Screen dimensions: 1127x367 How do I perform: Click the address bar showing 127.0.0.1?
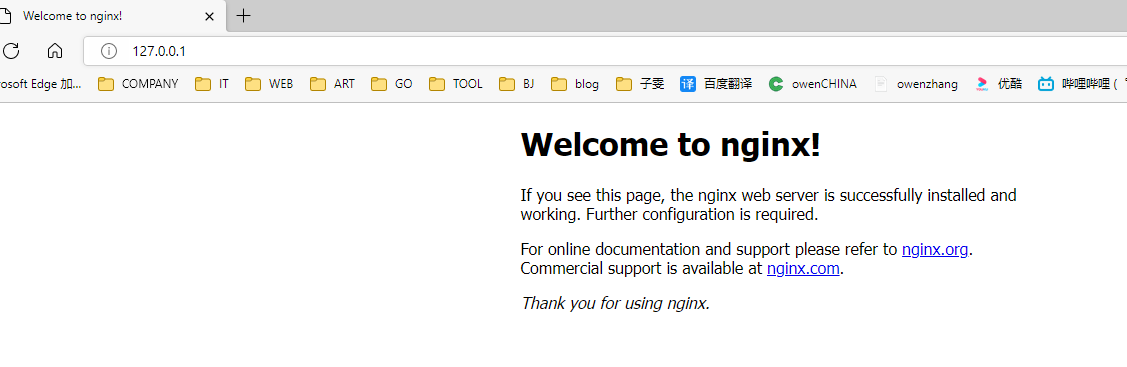pyautogui.click(x=605, y=51)
